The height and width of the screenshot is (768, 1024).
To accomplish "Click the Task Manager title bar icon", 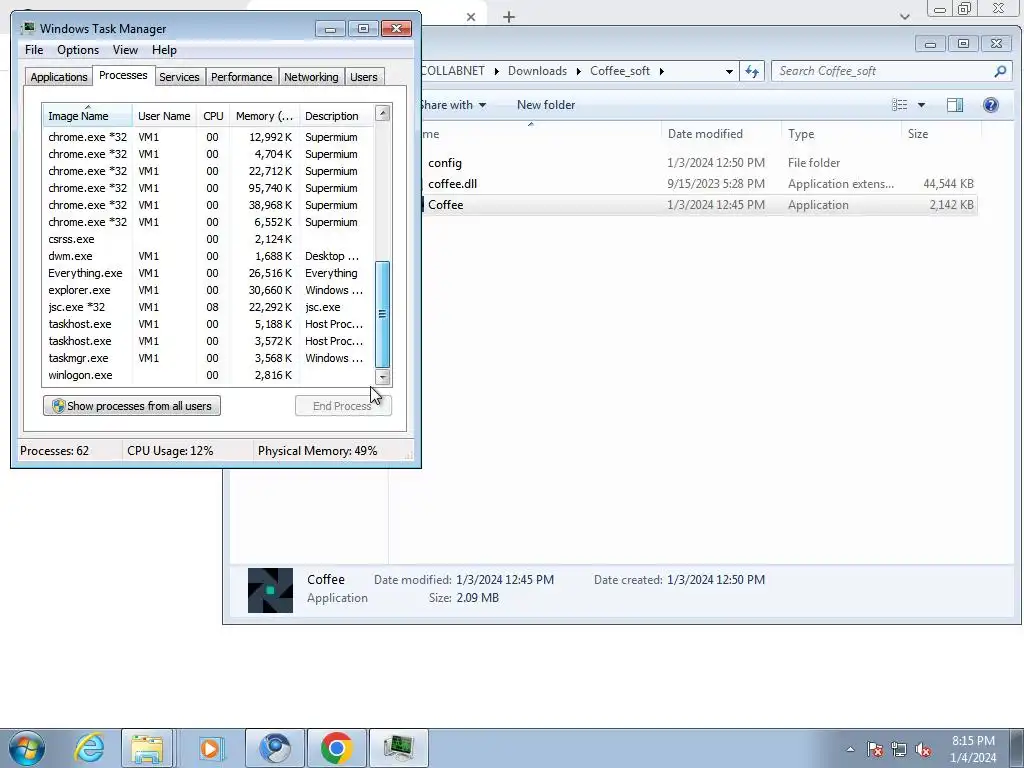I will click(28, 29).
